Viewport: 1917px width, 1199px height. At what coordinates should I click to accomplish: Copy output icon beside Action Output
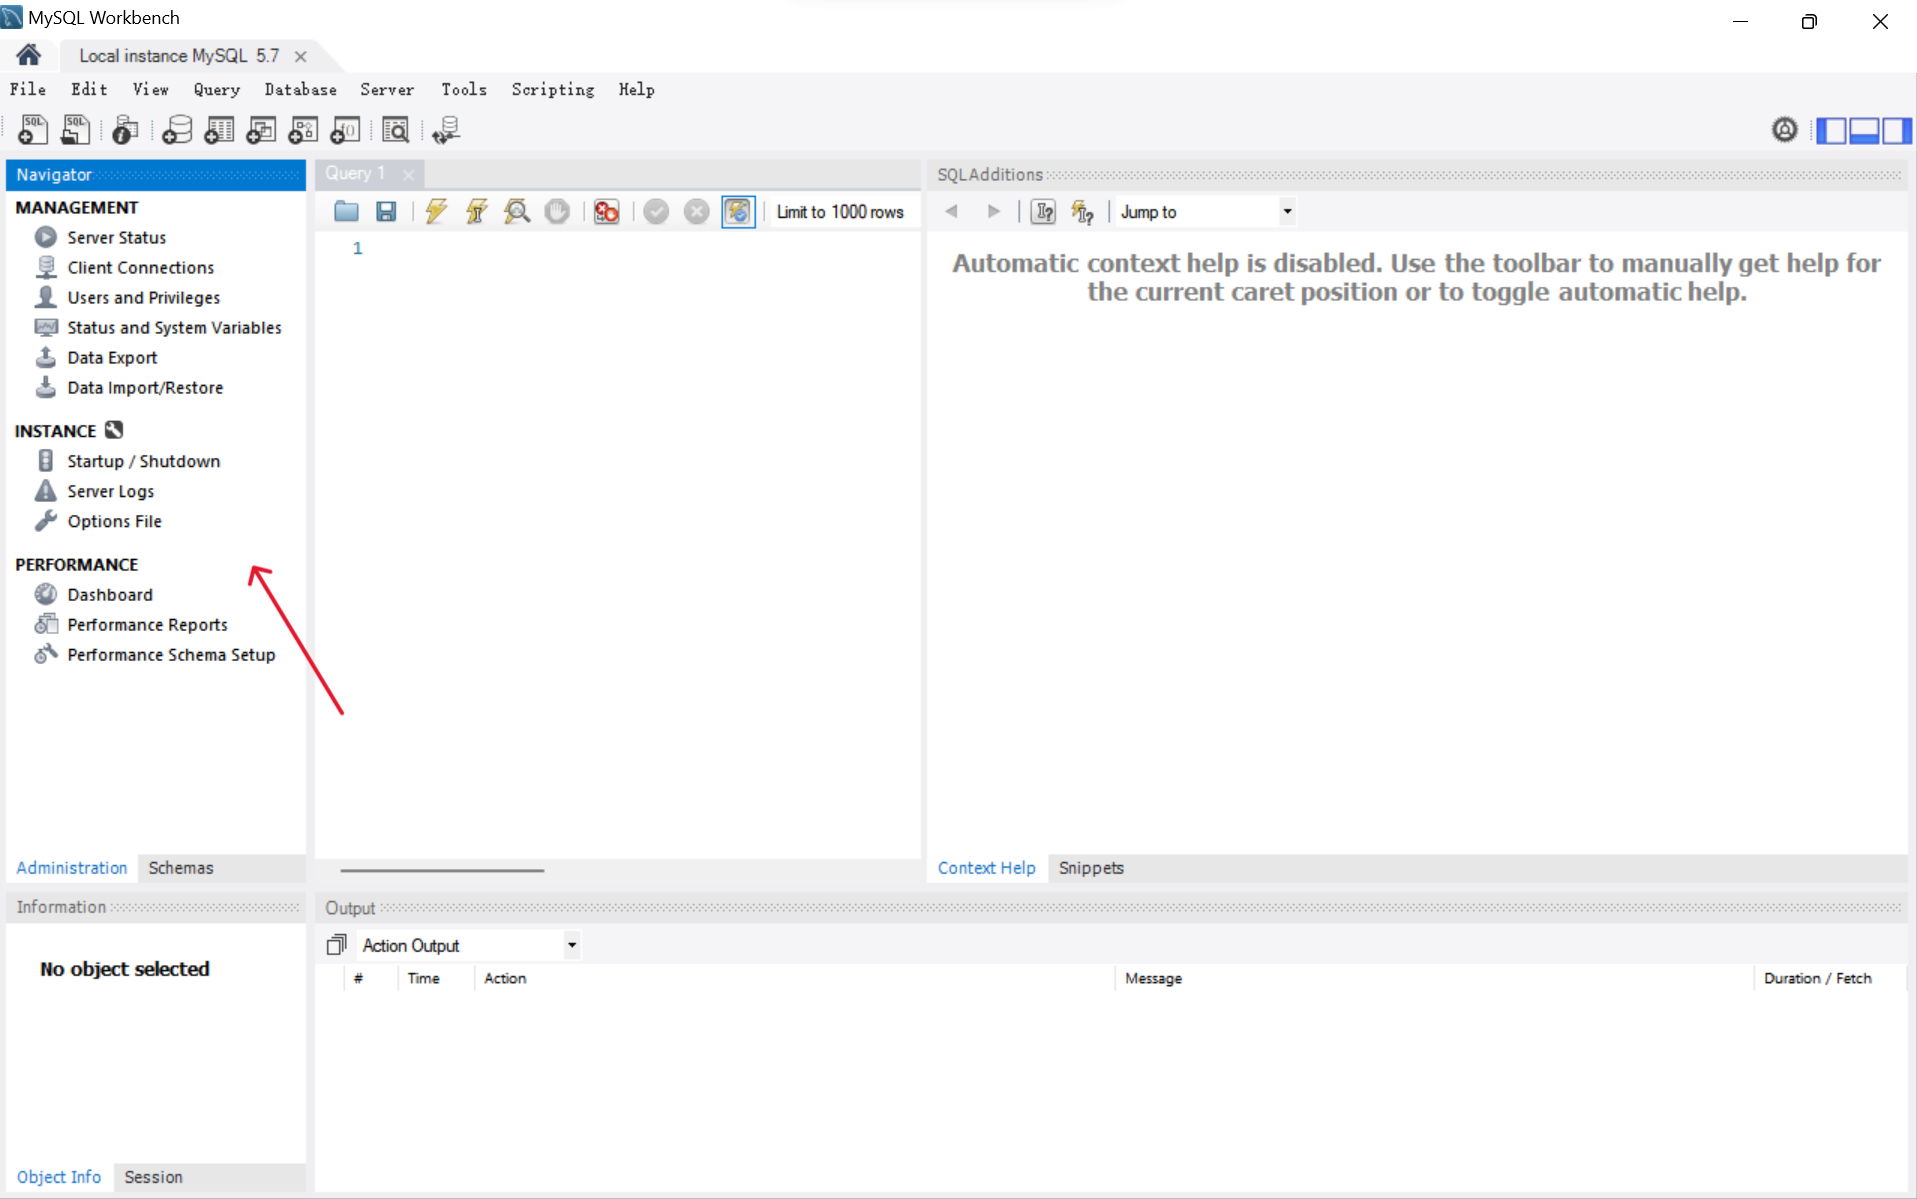click(337, 944)
